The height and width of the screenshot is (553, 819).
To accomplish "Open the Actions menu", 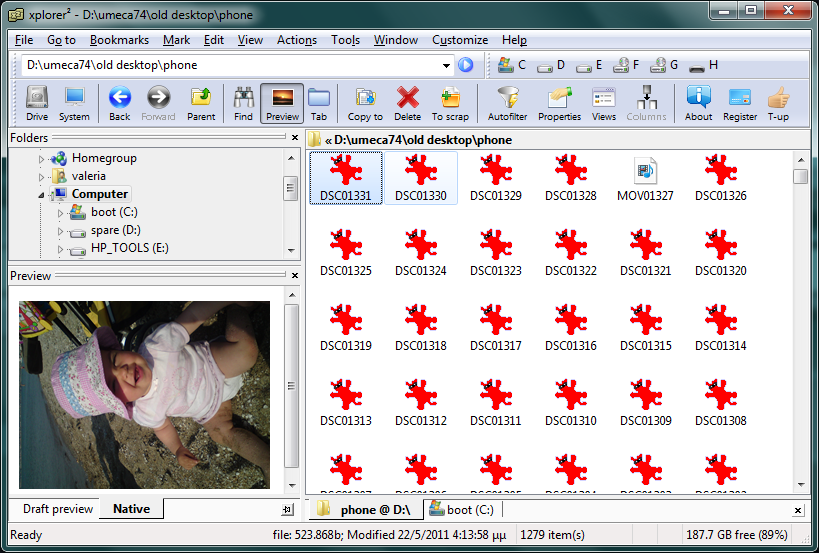I will (x=297, y=40).
